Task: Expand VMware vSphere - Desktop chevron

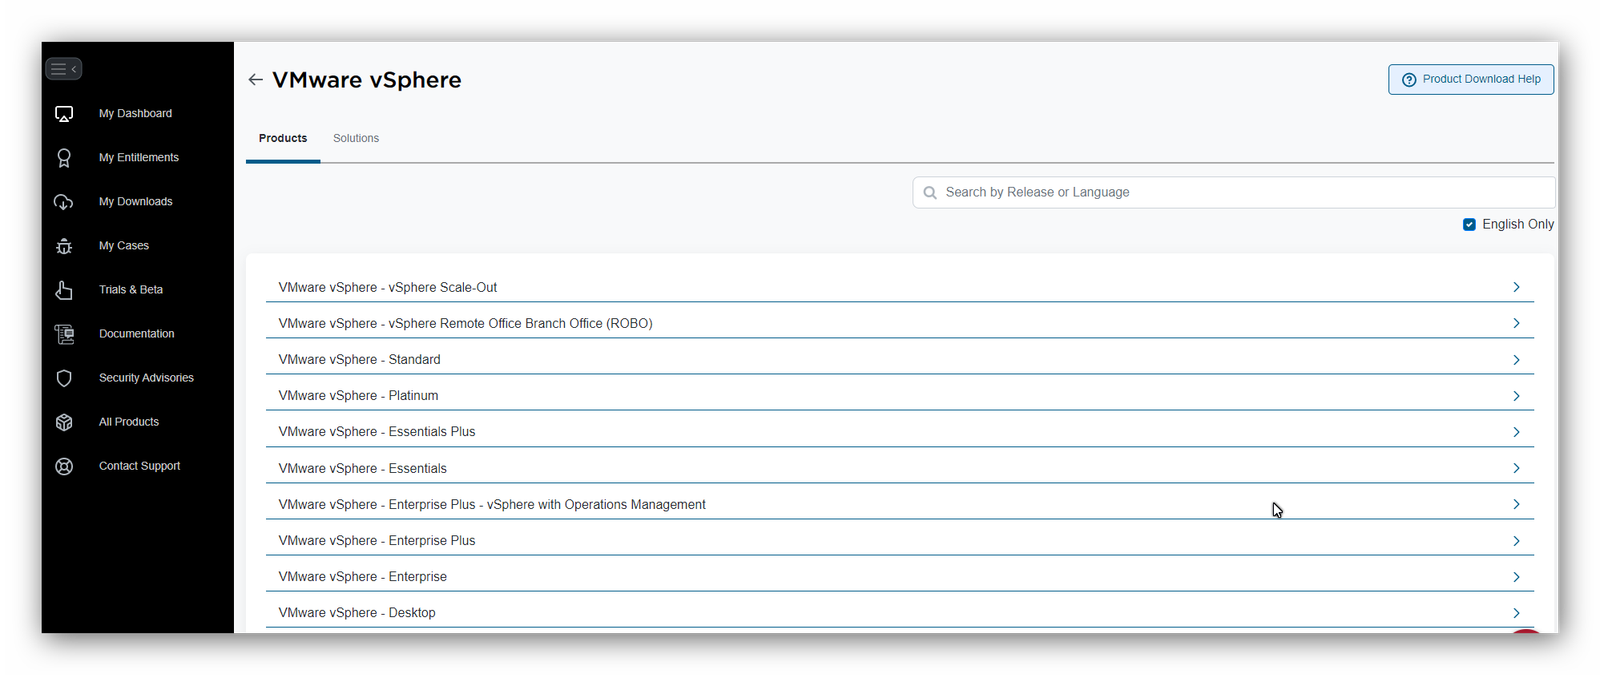Action: click(x=1516, y=613)
